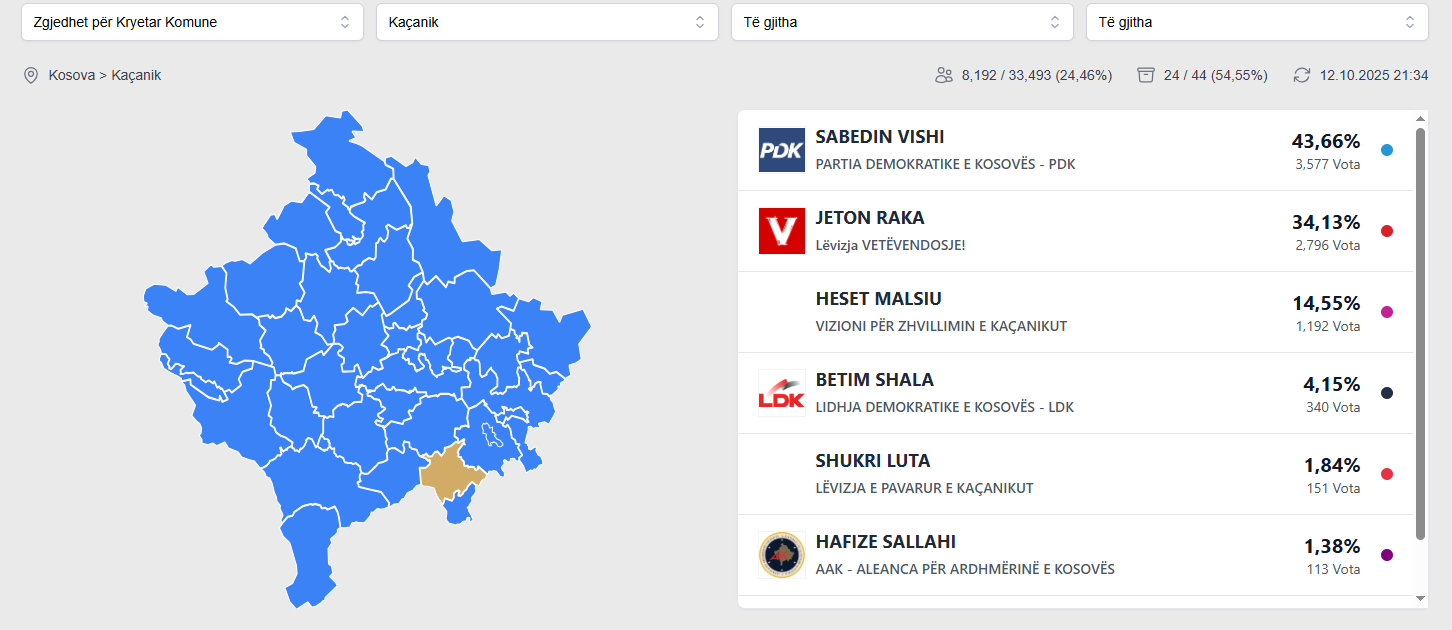
Task: Open the election type selector
Action: coord(192,21)
